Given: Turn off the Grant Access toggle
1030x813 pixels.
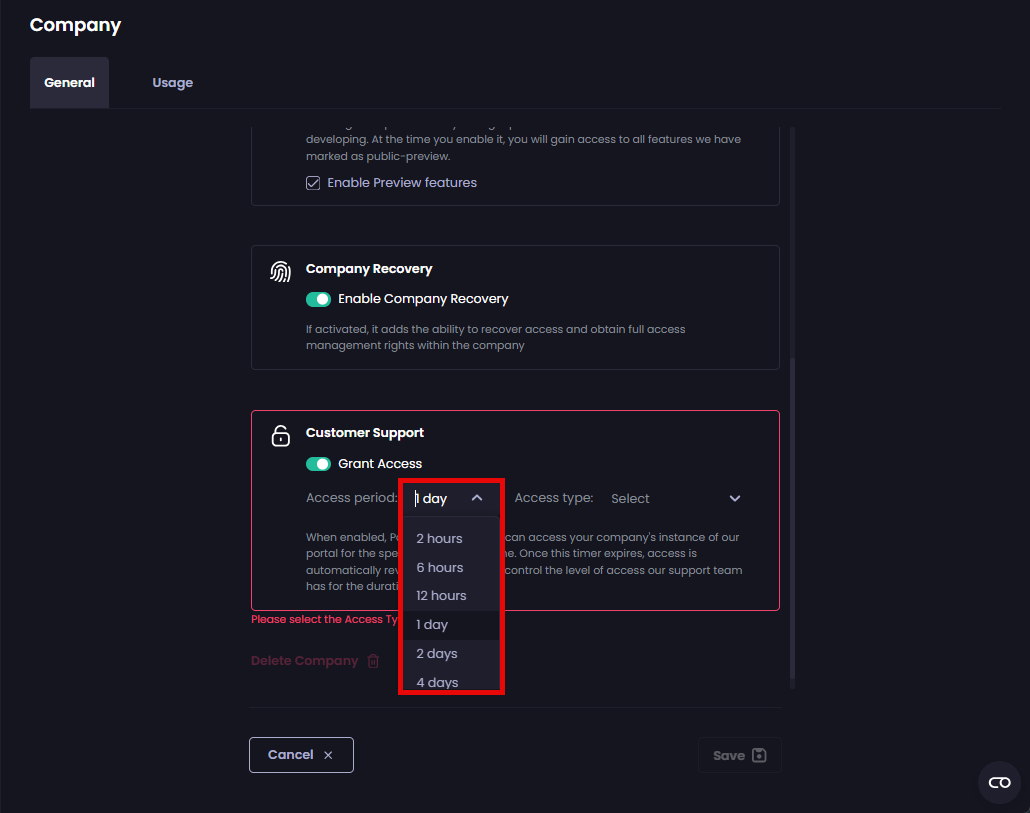Looking at the screenshot, I should (321, 463).
